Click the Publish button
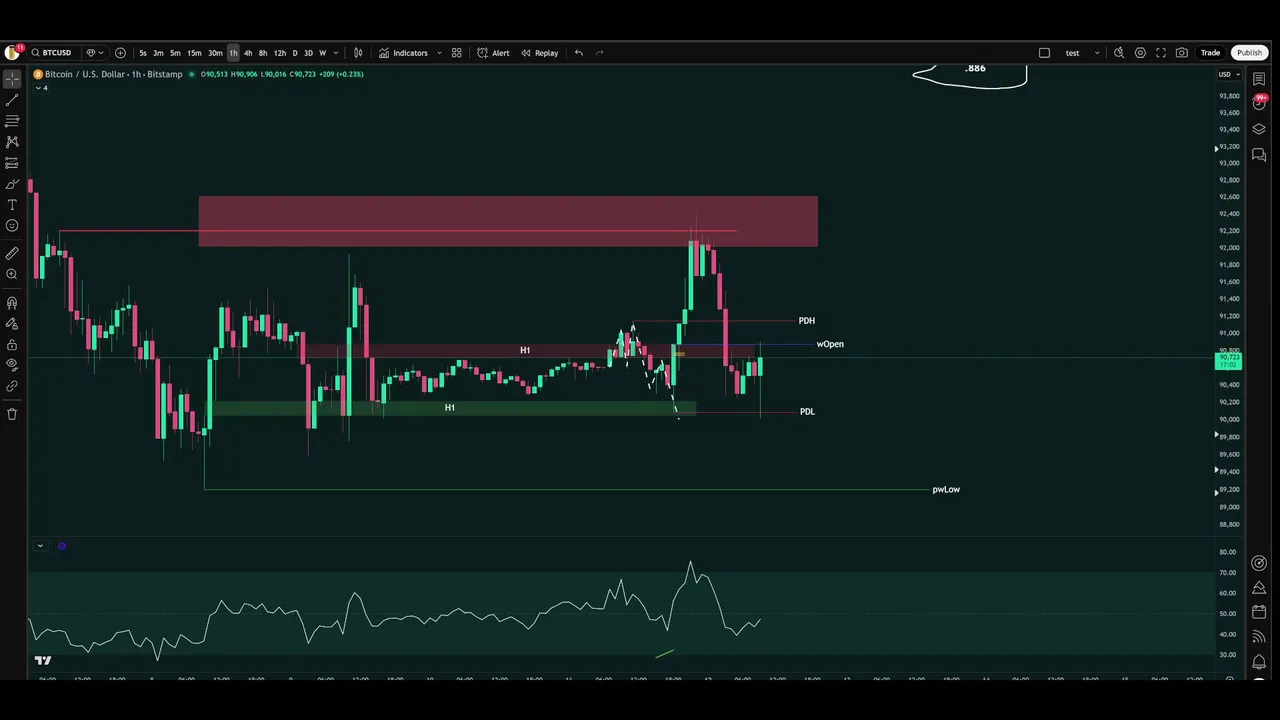 coord(1249,53)
